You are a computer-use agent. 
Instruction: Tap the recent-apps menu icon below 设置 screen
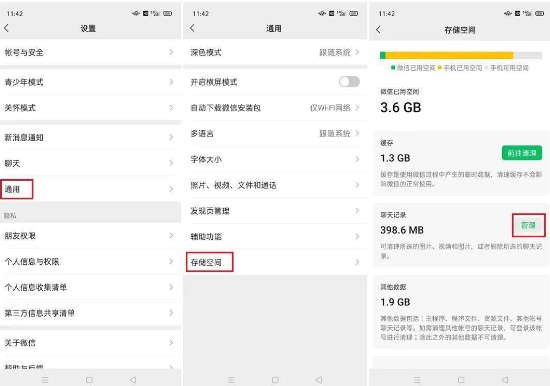pos(45,380)
